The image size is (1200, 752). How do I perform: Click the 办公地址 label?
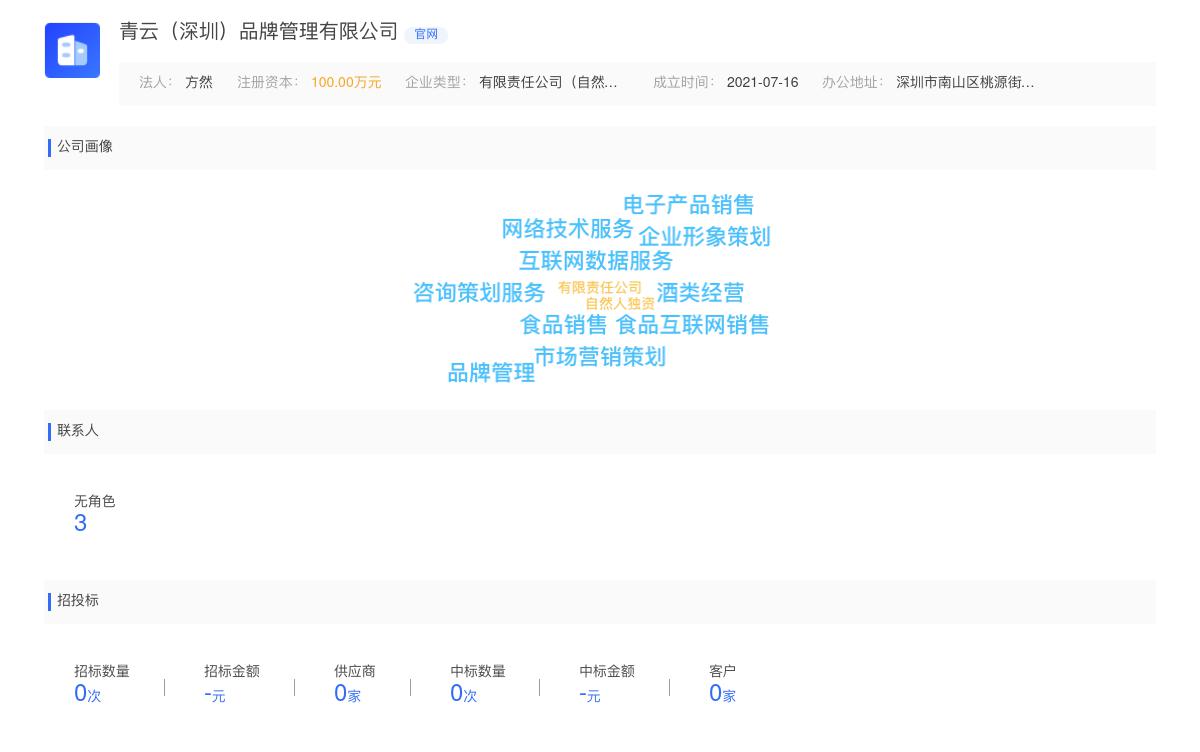(853, 83)
